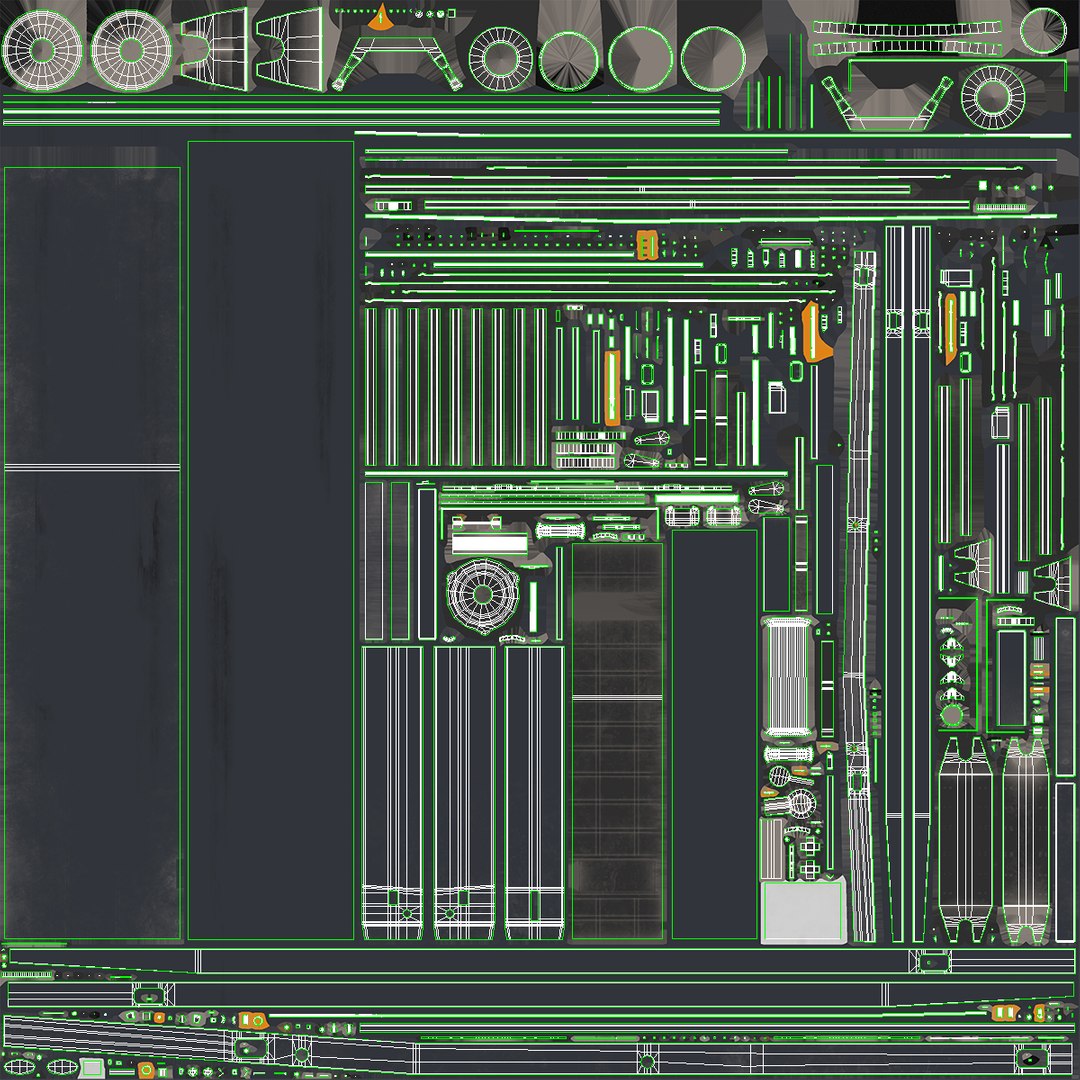Pick the largest orange curved blade-shaped island
This screenshot has height=1080, width=1080.
point(816,331)
